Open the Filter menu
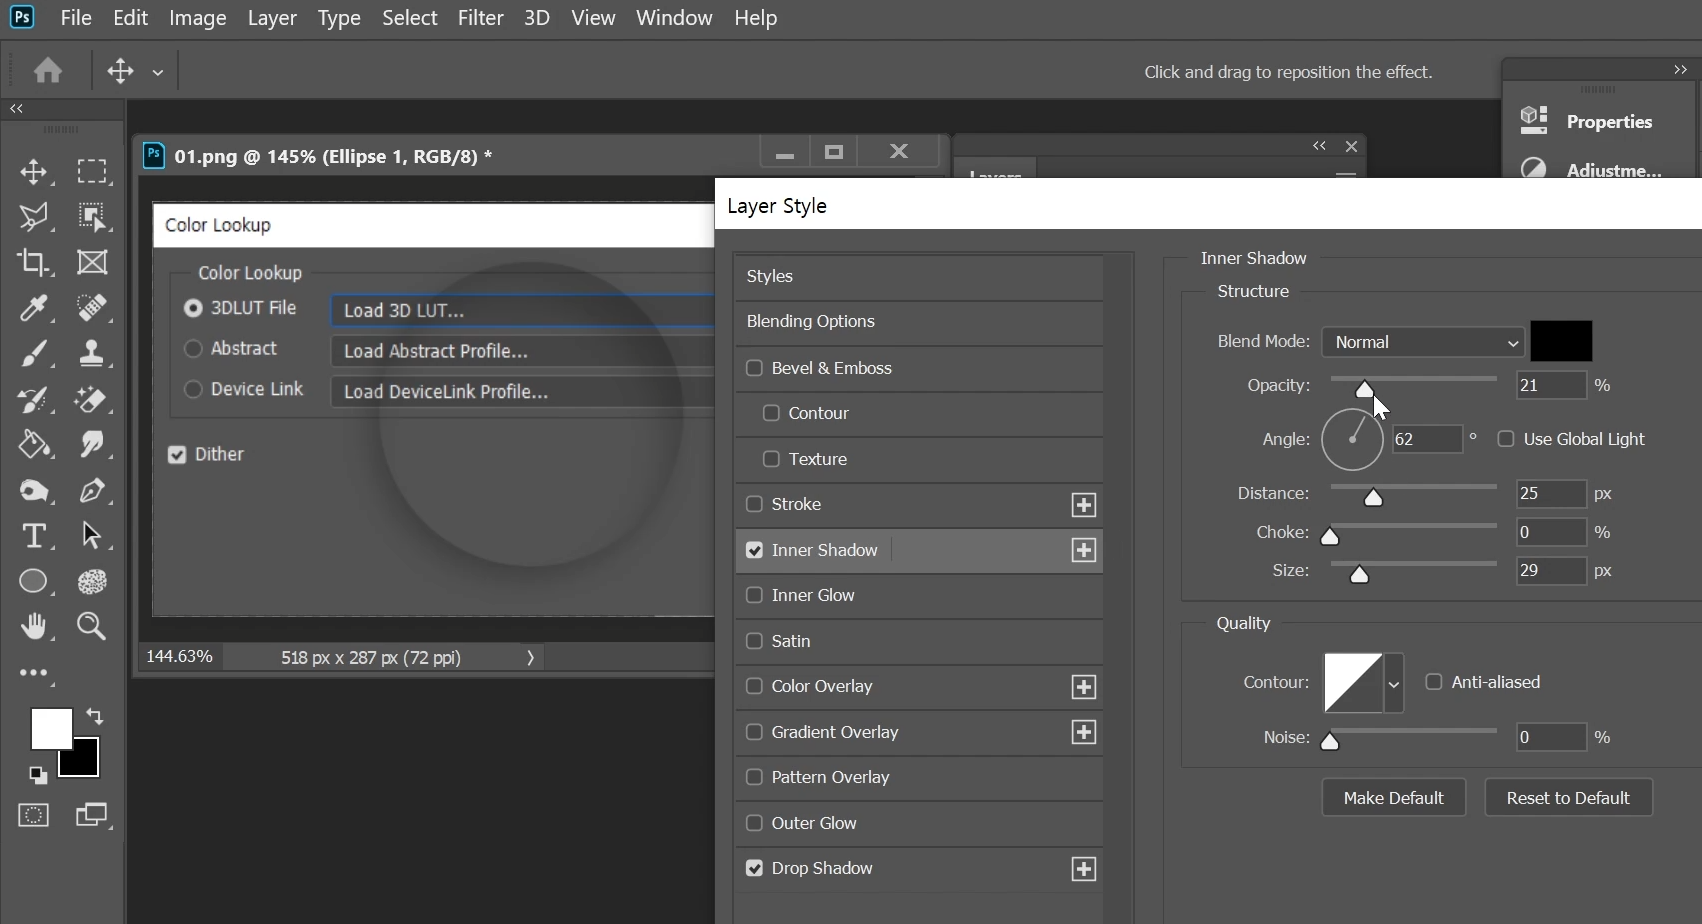The height and width of the screenshot is (924, 1702). 481,18
